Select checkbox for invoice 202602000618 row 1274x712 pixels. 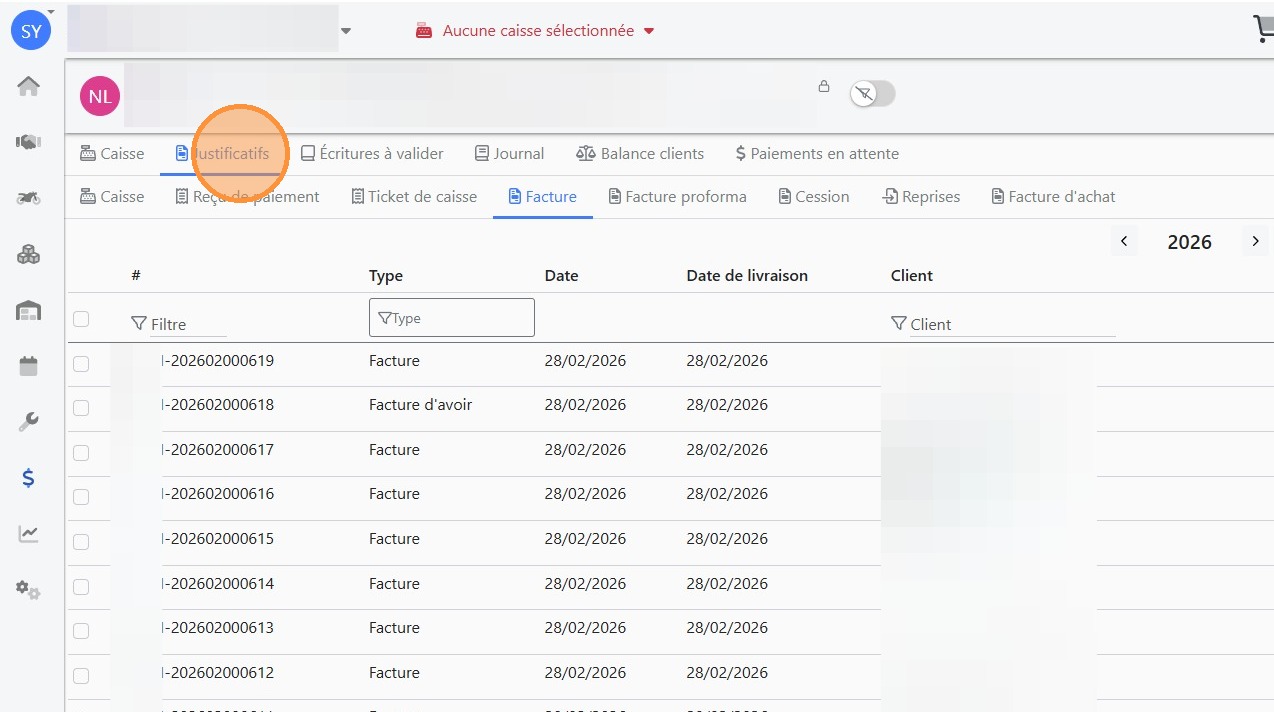click(x=81, y=408)
